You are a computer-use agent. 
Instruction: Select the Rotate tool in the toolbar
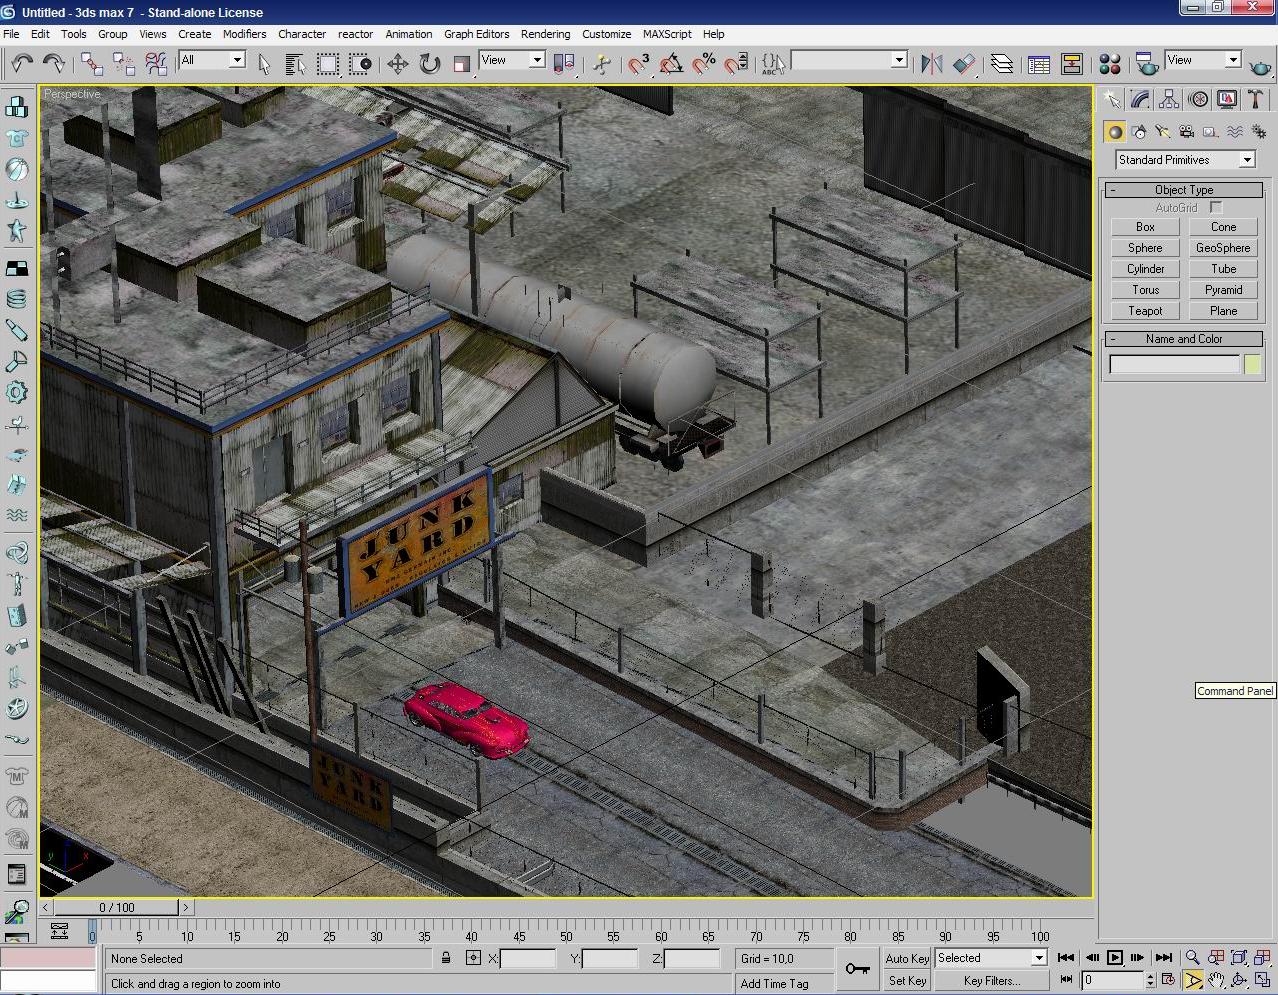[x=430, y=64]
